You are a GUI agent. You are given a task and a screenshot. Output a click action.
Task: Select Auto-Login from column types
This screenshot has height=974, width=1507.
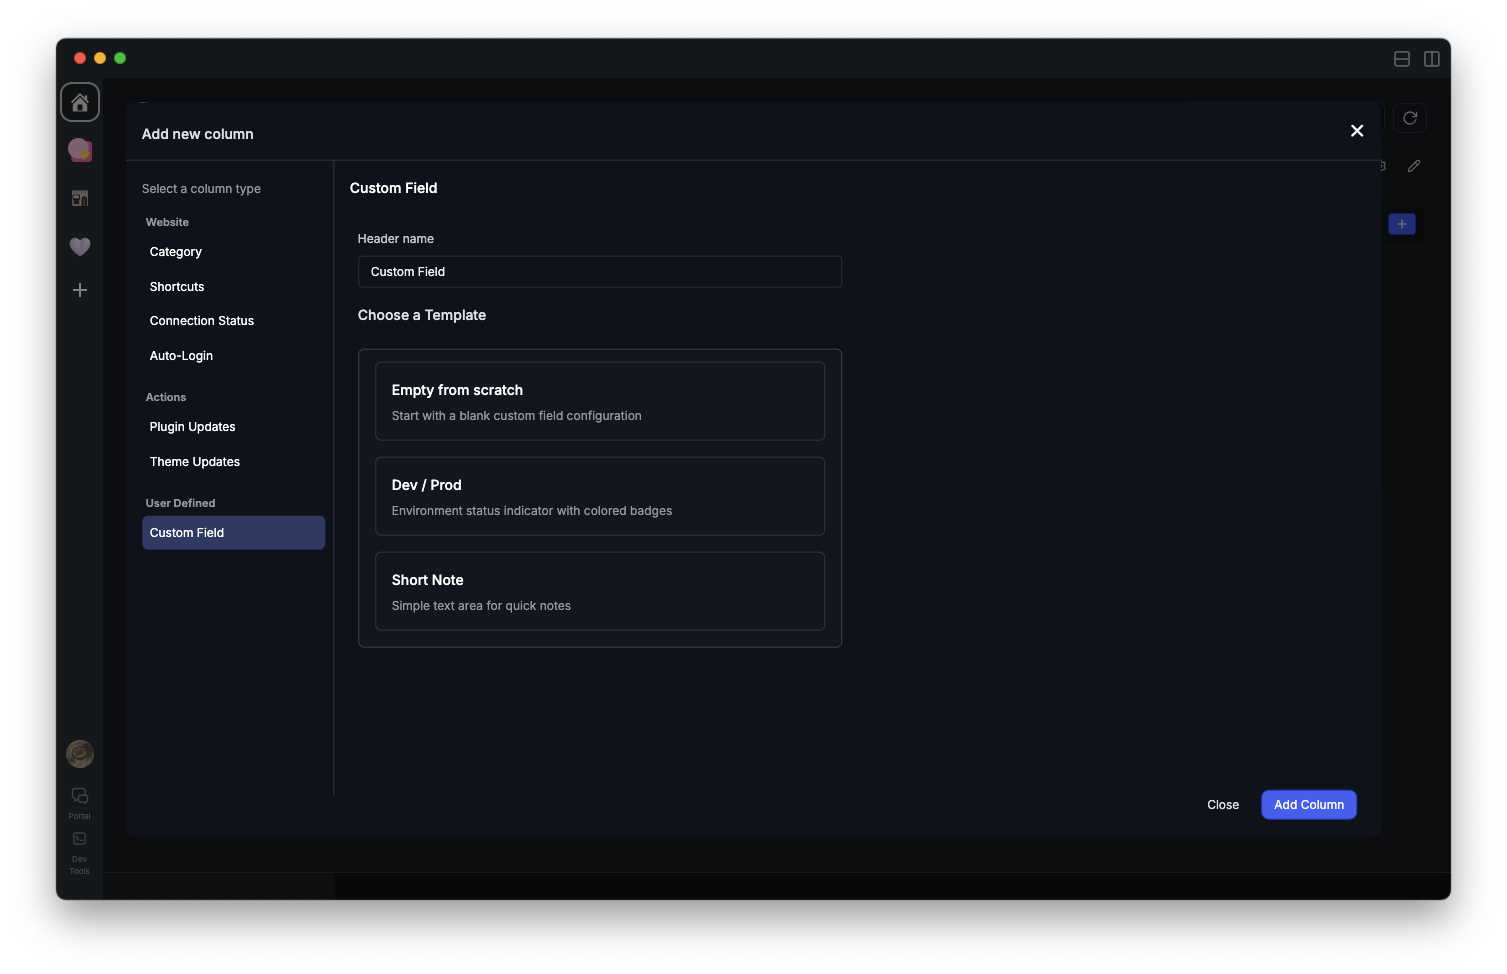click(181, 356)
